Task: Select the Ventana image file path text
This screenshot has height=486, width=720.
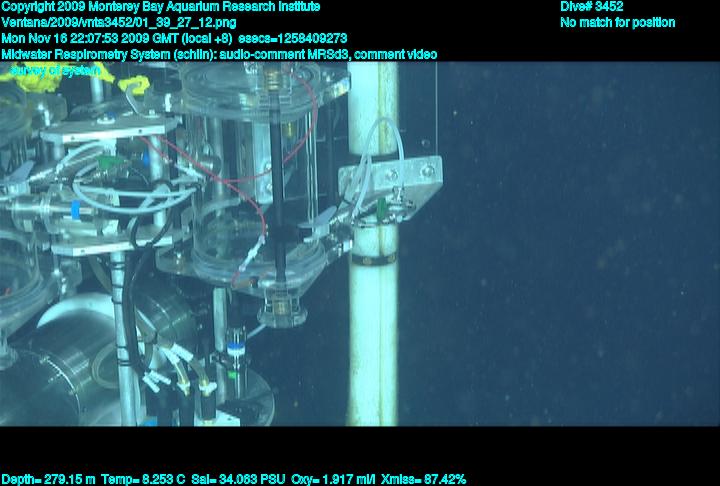Action: (119, 22)
